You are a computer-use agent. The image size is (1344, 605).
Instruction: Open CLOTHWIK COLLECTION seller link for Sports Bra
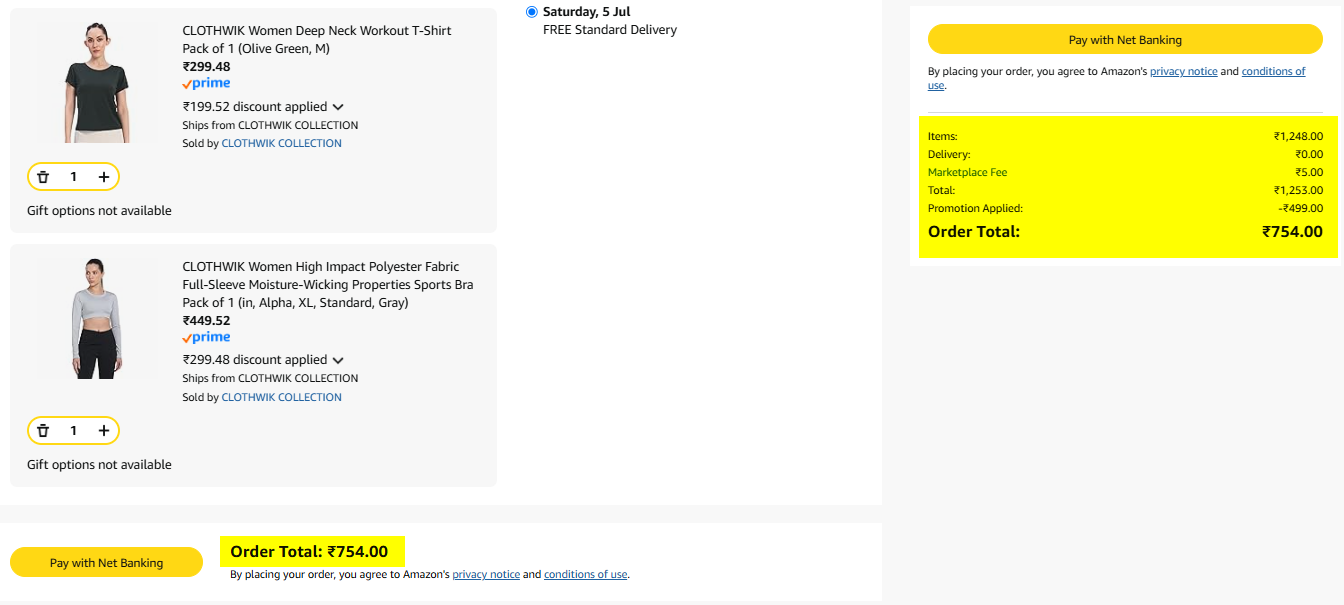[x=281, y=398]
